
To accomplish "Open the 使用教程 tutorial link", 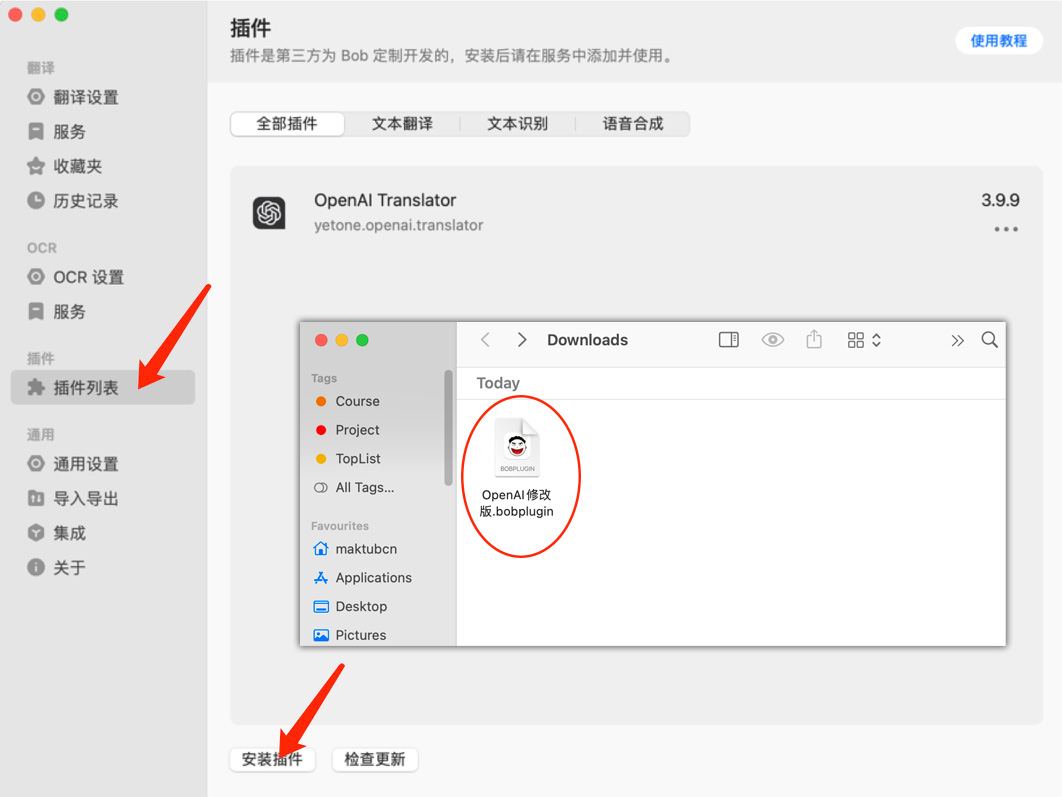I will click(x=999, y=41).
